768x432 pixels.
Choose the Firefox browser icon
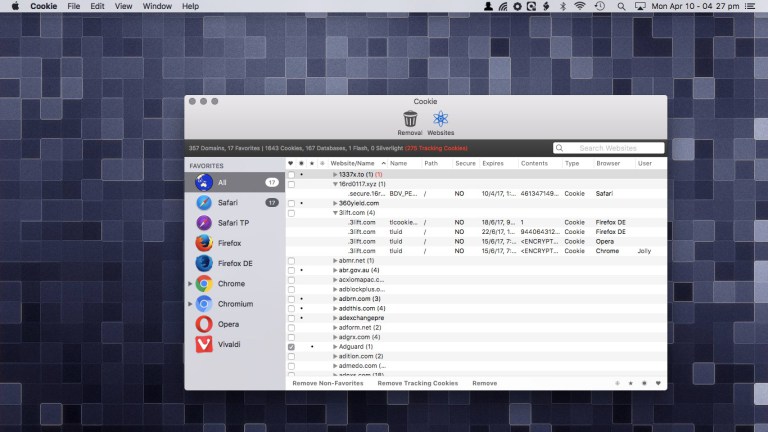click(x=204, y=243)
